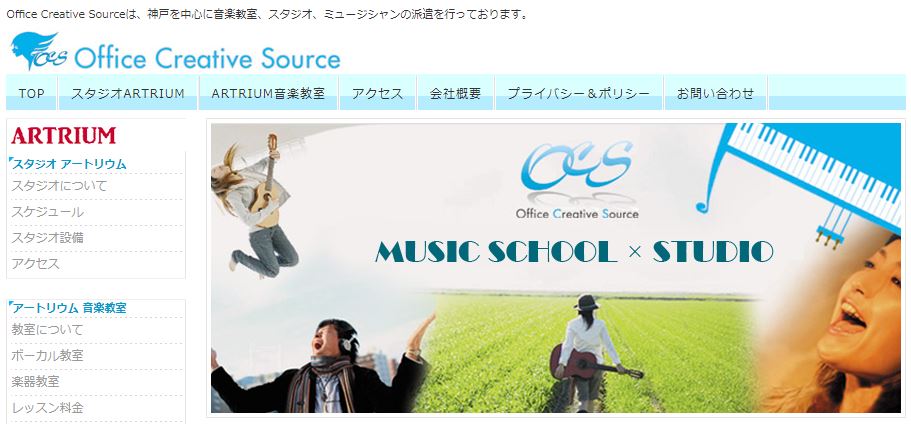Open the スケジュール sidebar link
911x424 pixels.
pyautogui.click(x=48, y=212)
